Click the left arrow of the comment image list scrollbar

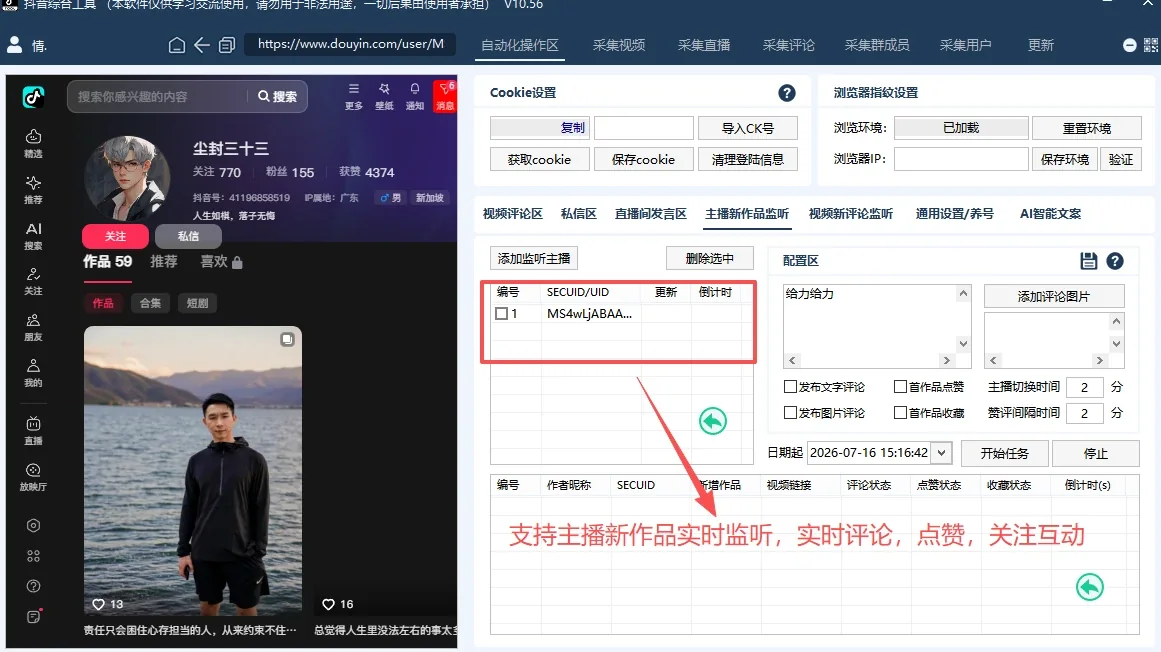pos(994,360)
